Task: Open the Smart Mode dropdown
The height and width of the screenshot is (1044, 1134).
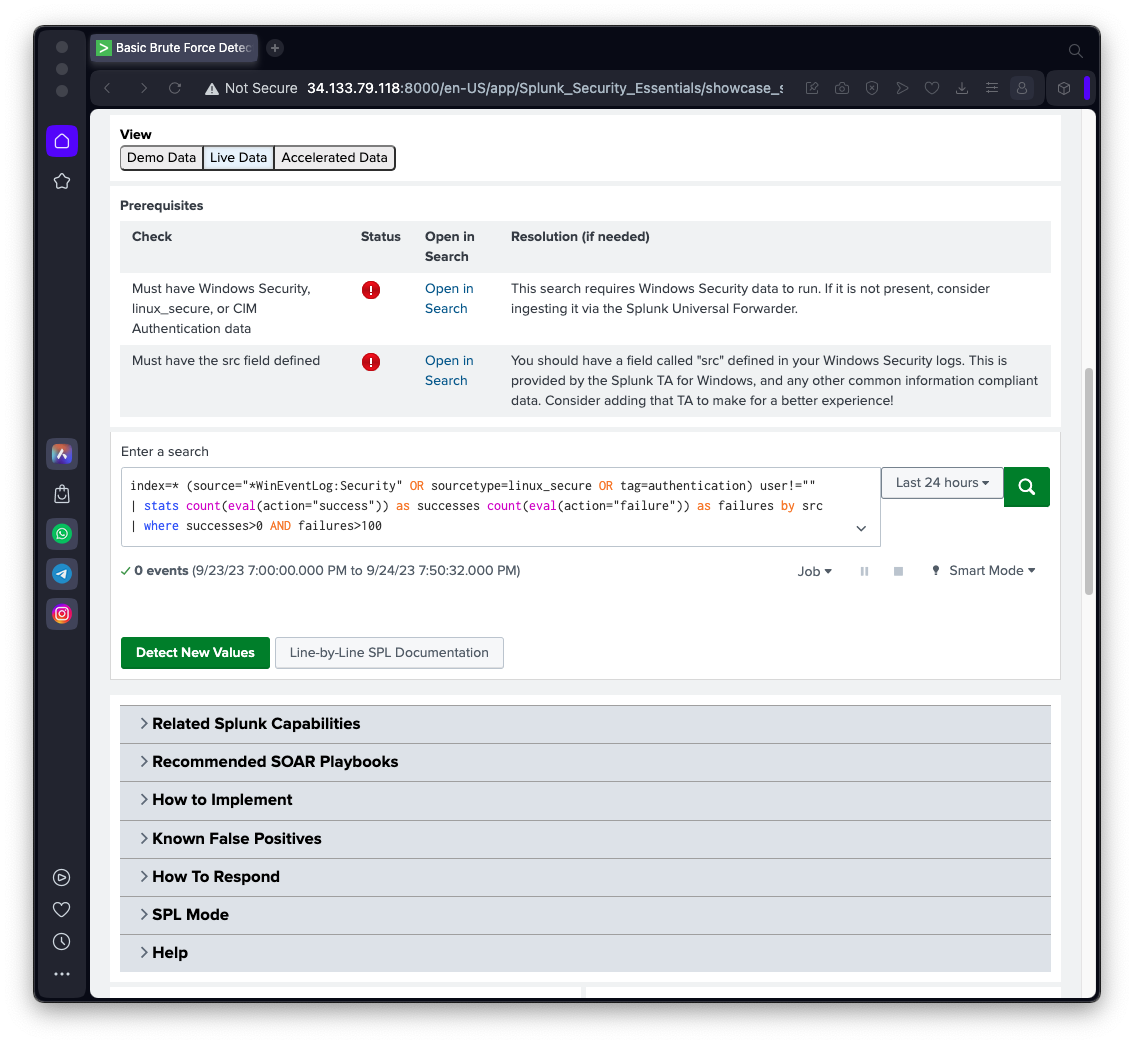Action: coord(984,570)
